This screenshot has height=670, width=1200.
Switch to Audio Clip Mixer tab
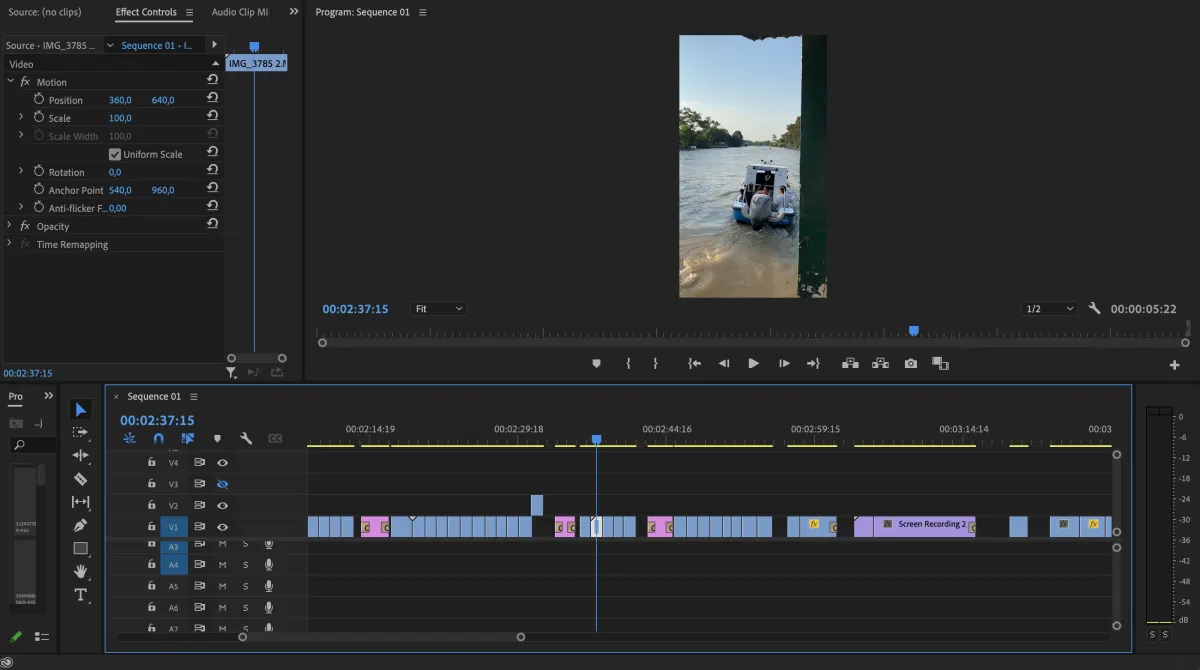click(240, 12)
